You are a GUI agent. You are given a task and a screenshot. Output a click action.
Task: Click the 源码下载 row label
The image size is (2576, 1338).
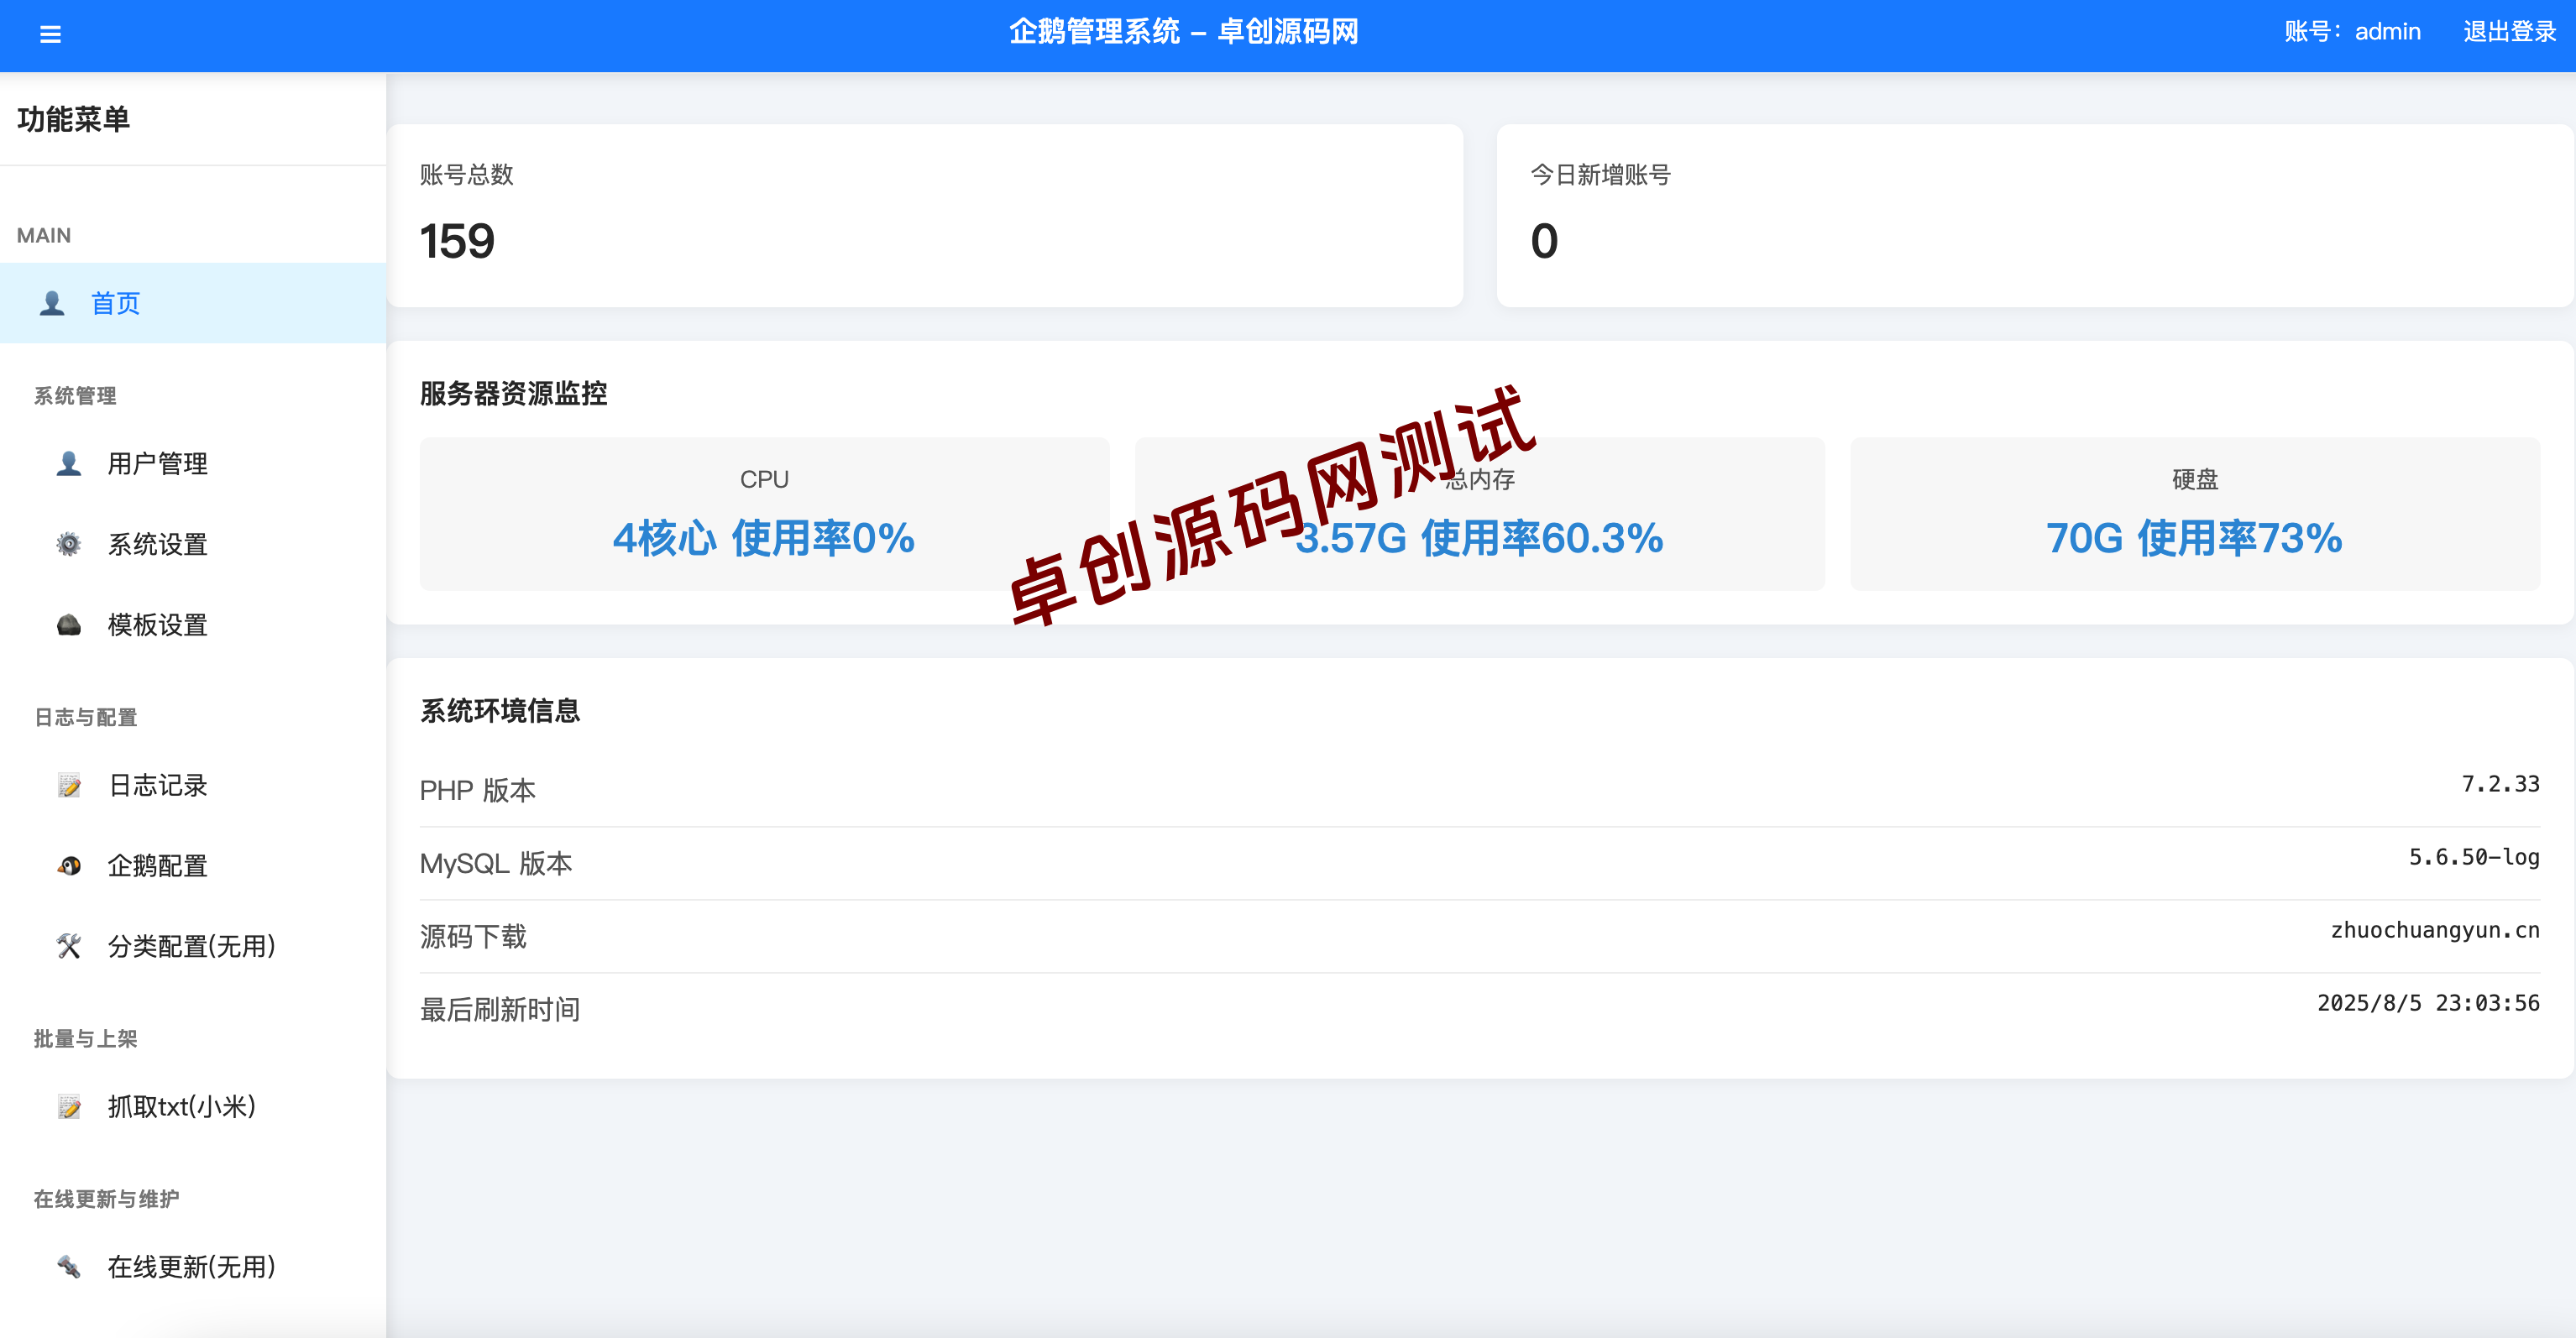pos(473,937)
